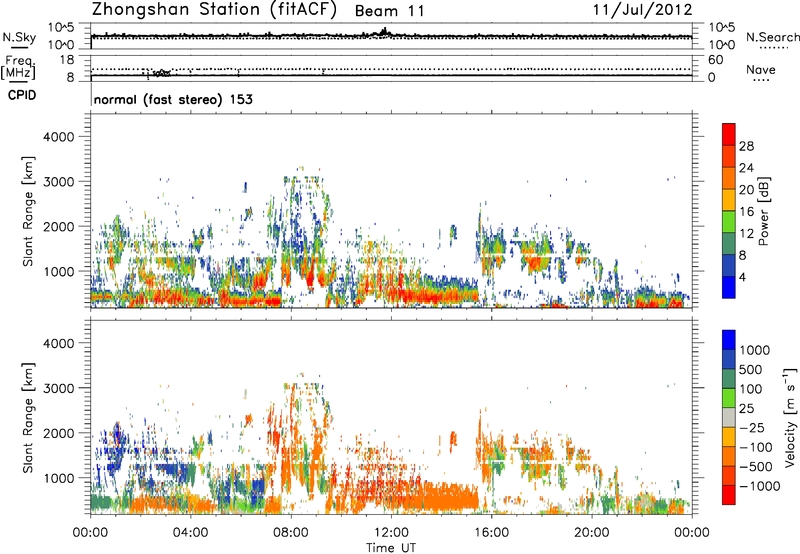Click the '18' tick on the frequency axis
This screenshot has height=554, width=800.
coord(66,60)
